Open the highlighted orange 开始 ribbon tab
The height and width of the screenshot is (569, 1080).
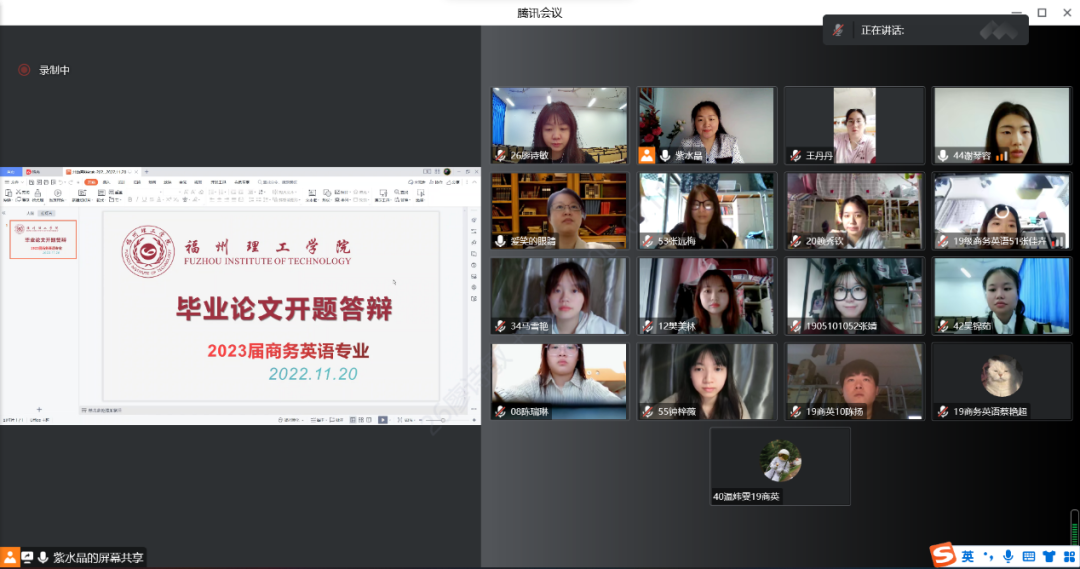[x=91, y=183]
